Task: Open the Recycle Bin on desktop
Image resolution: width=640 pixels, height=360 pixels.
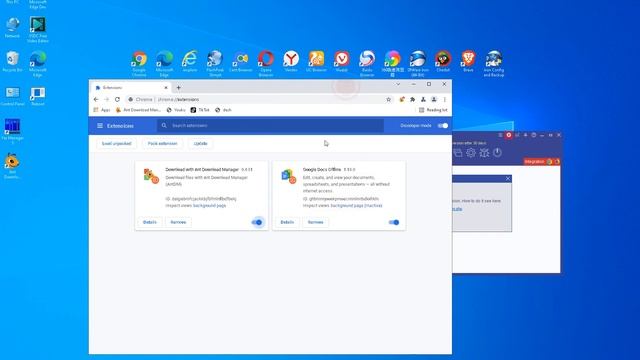Action: point(12,62)
